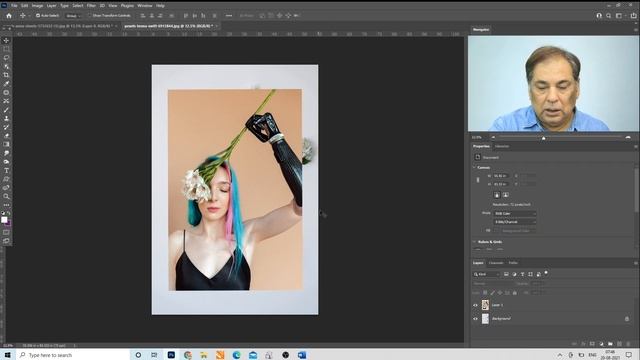This screenshot has height=360, width=640.
Task: Click the background color swatch
Action: [8, 223]
